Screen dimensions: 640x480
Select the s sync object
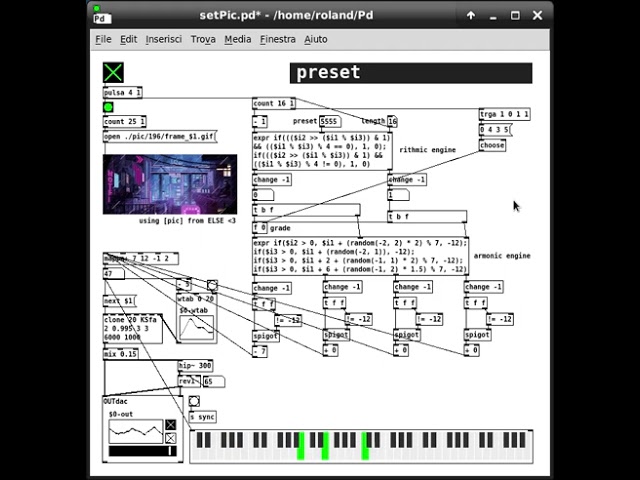pos(202,417)
